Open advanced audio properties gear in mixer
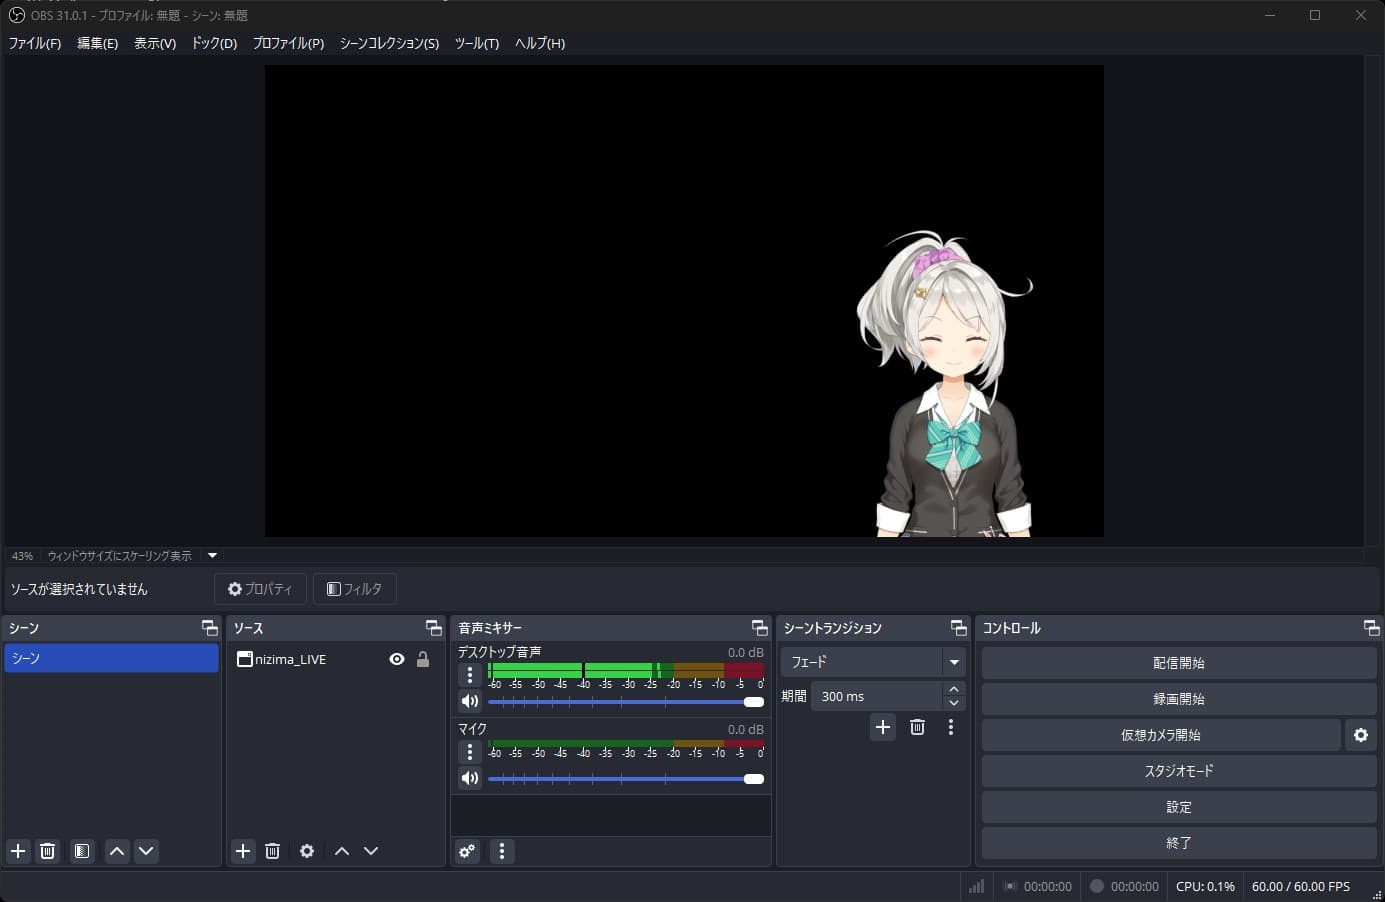This screenshot has height=902, width=1385. [466, 851]
